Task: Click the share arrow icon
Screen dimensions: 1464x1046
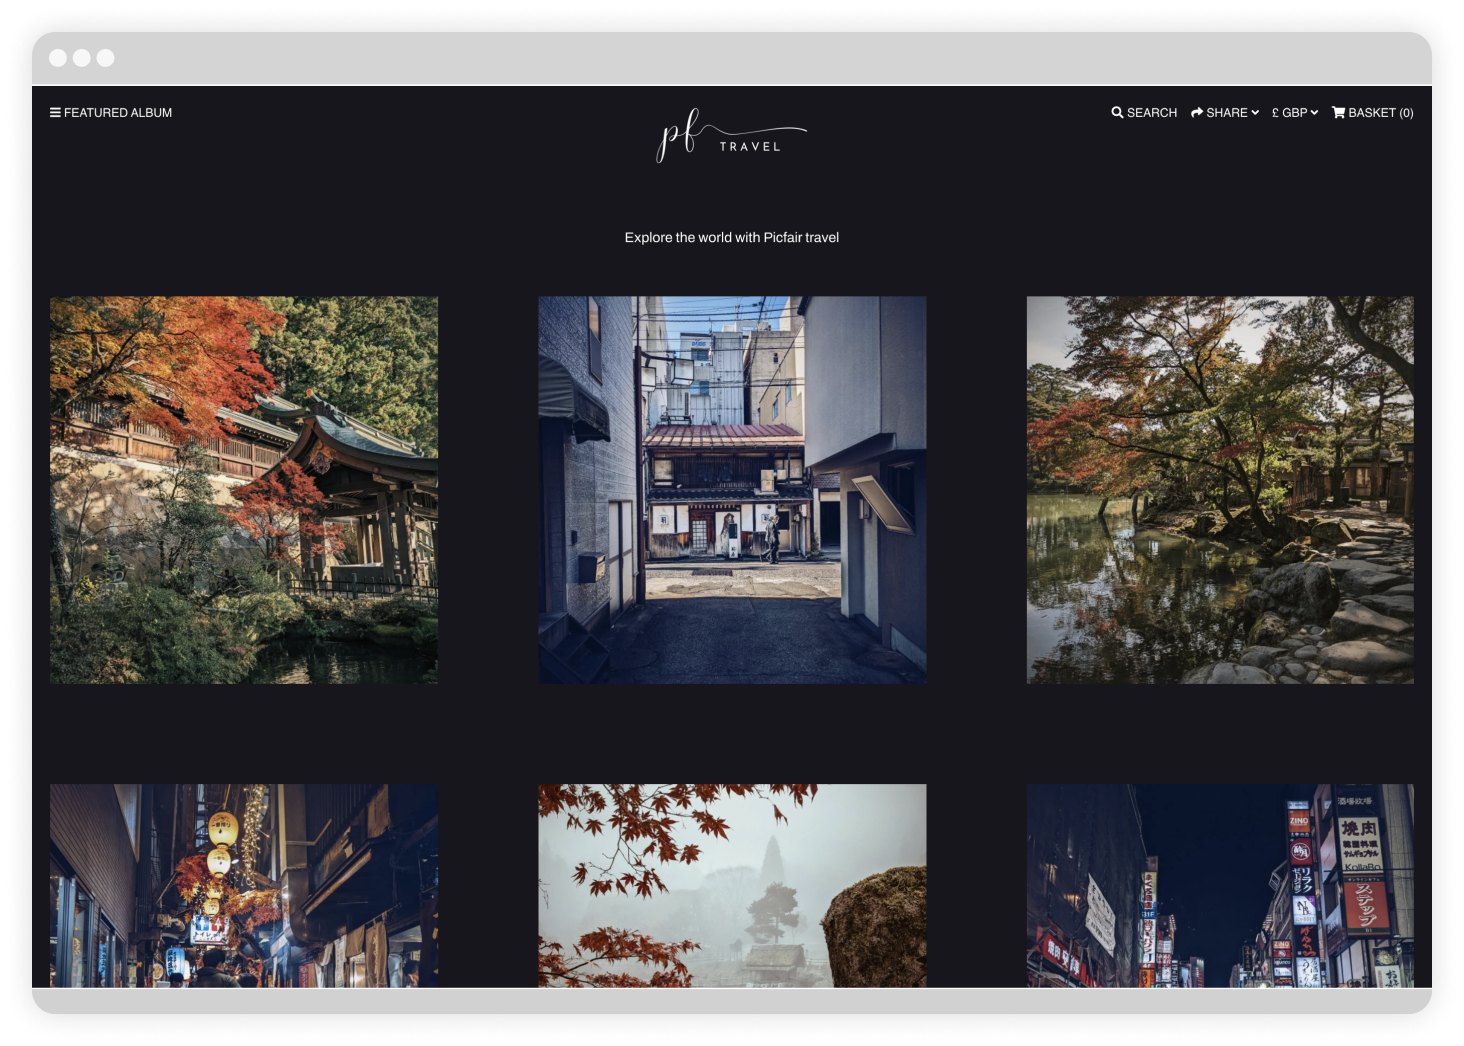Action: [x=1197, y=113]
